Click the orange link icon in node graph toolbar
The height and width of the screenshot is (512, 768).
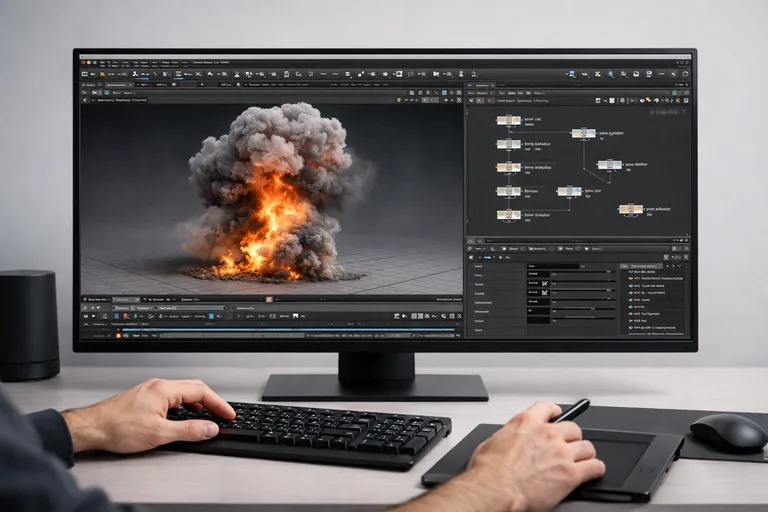point(648,99)
